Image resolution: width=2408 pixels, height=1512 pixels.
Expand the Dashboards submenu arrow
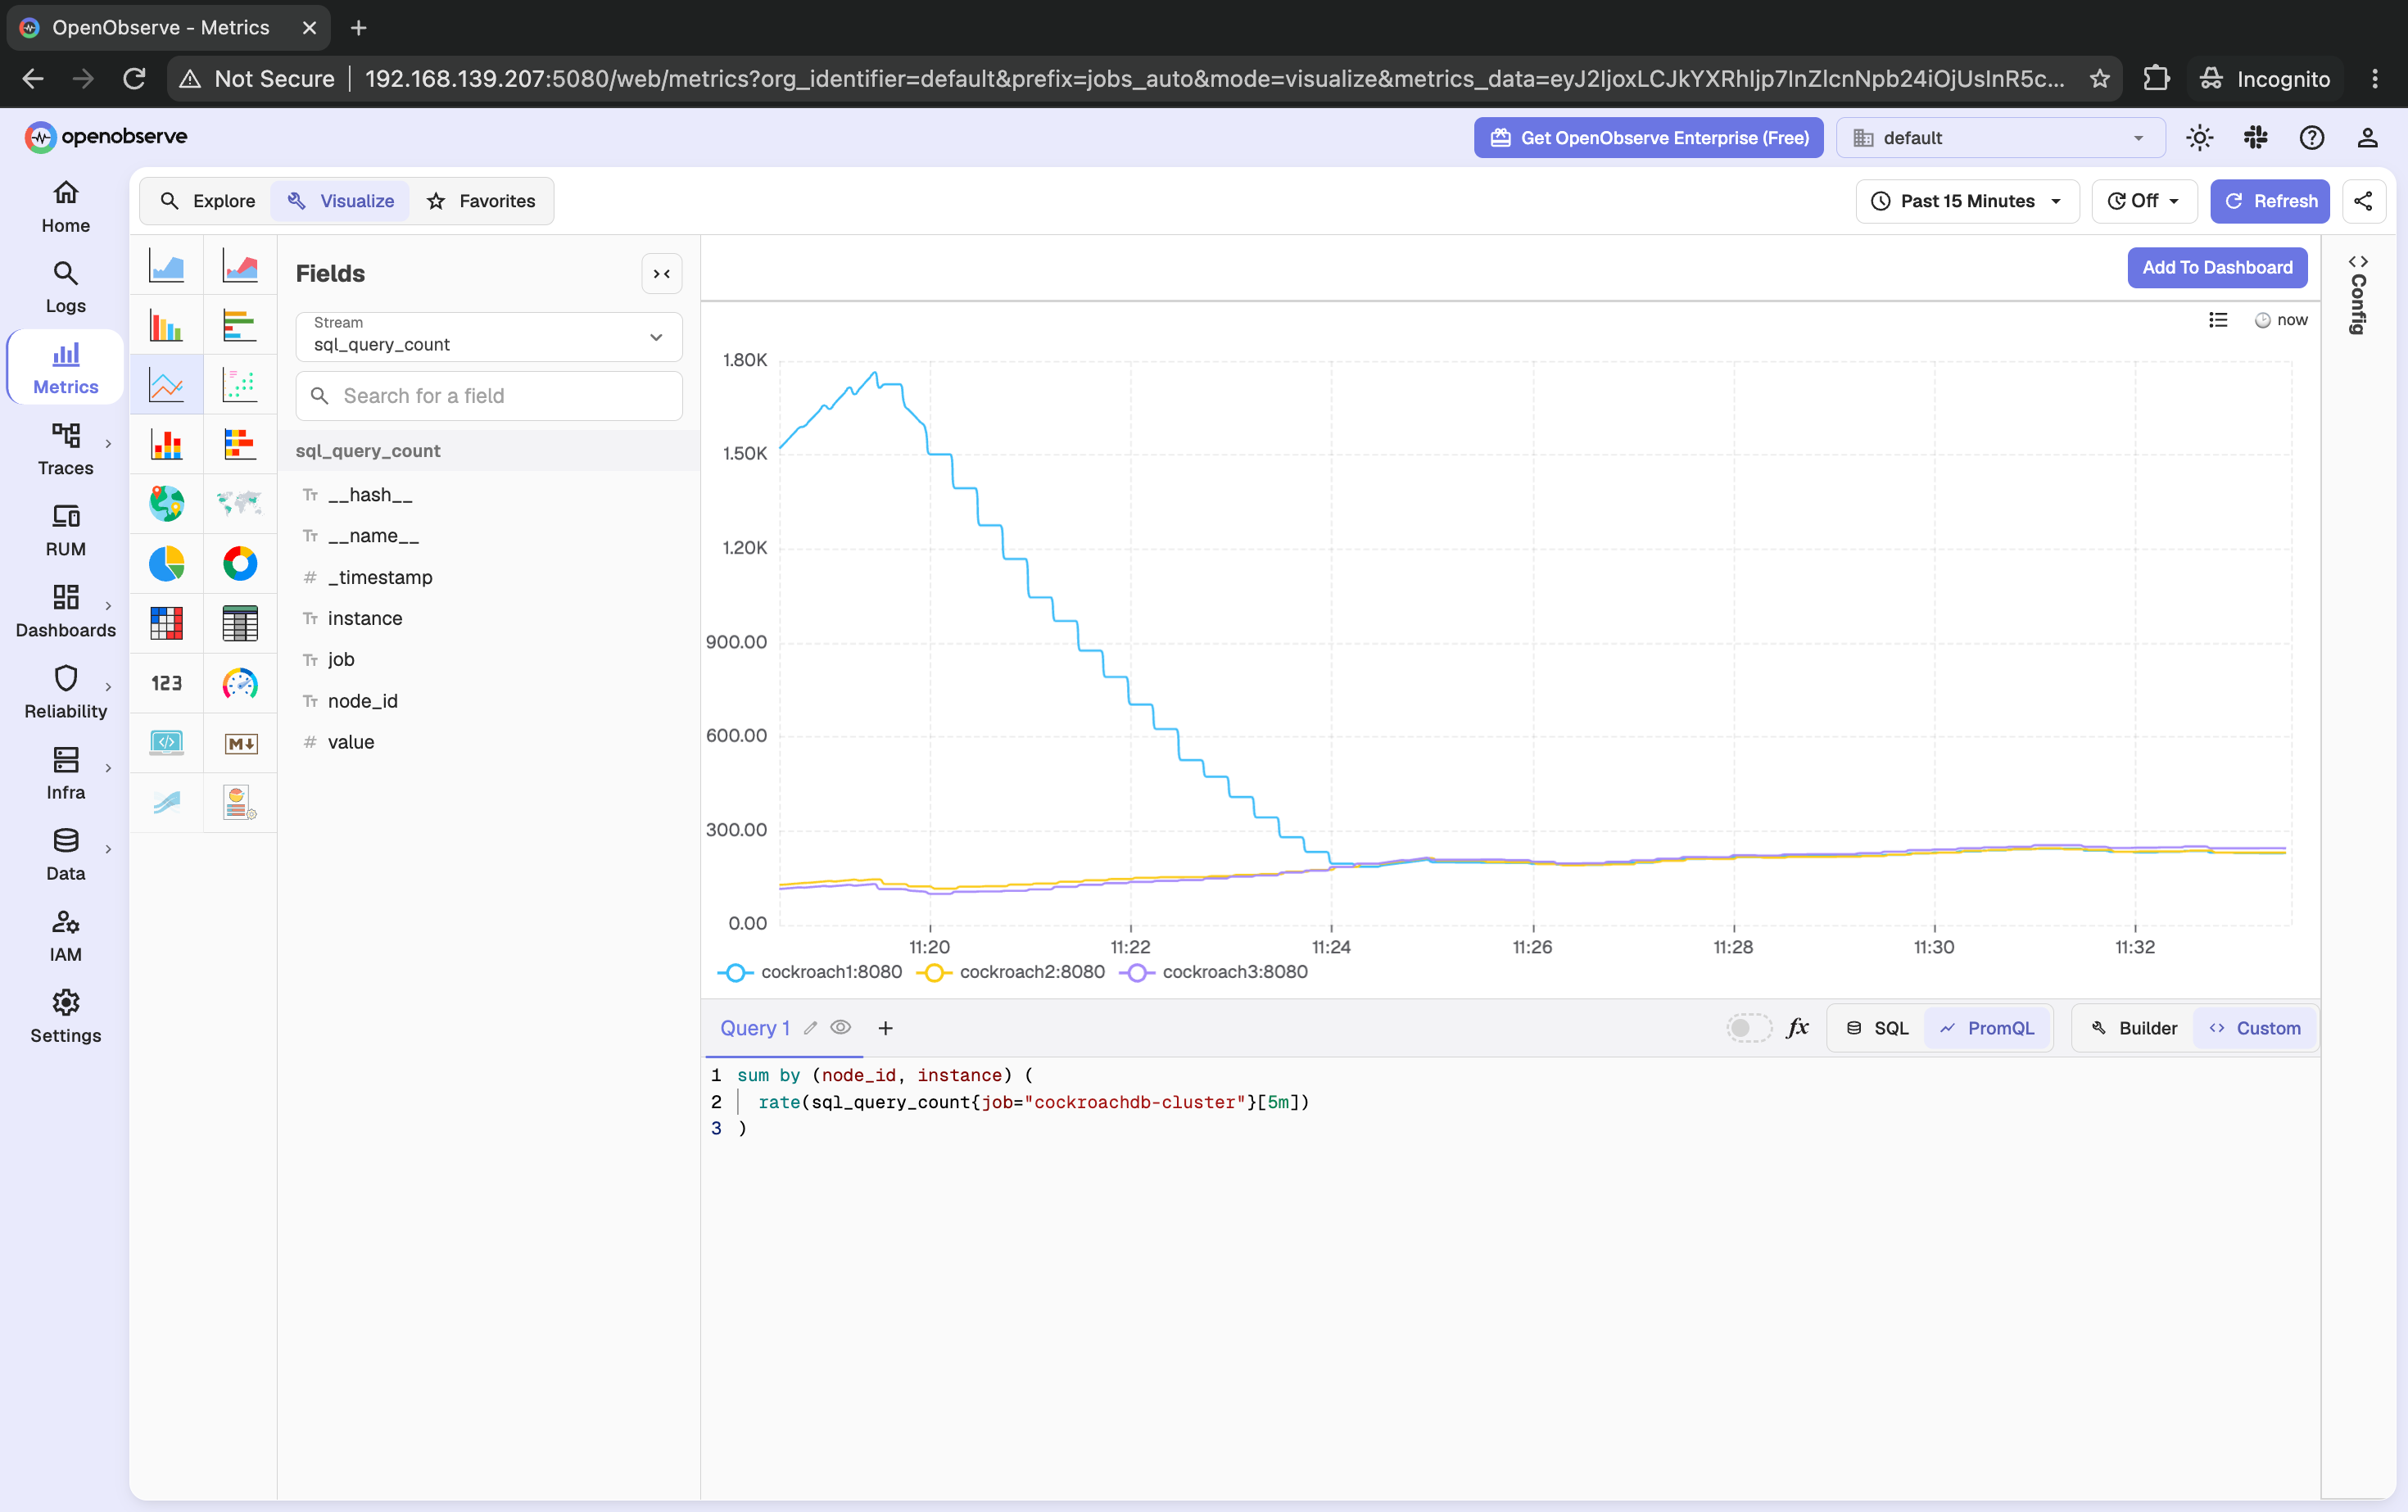click(108, 606)
